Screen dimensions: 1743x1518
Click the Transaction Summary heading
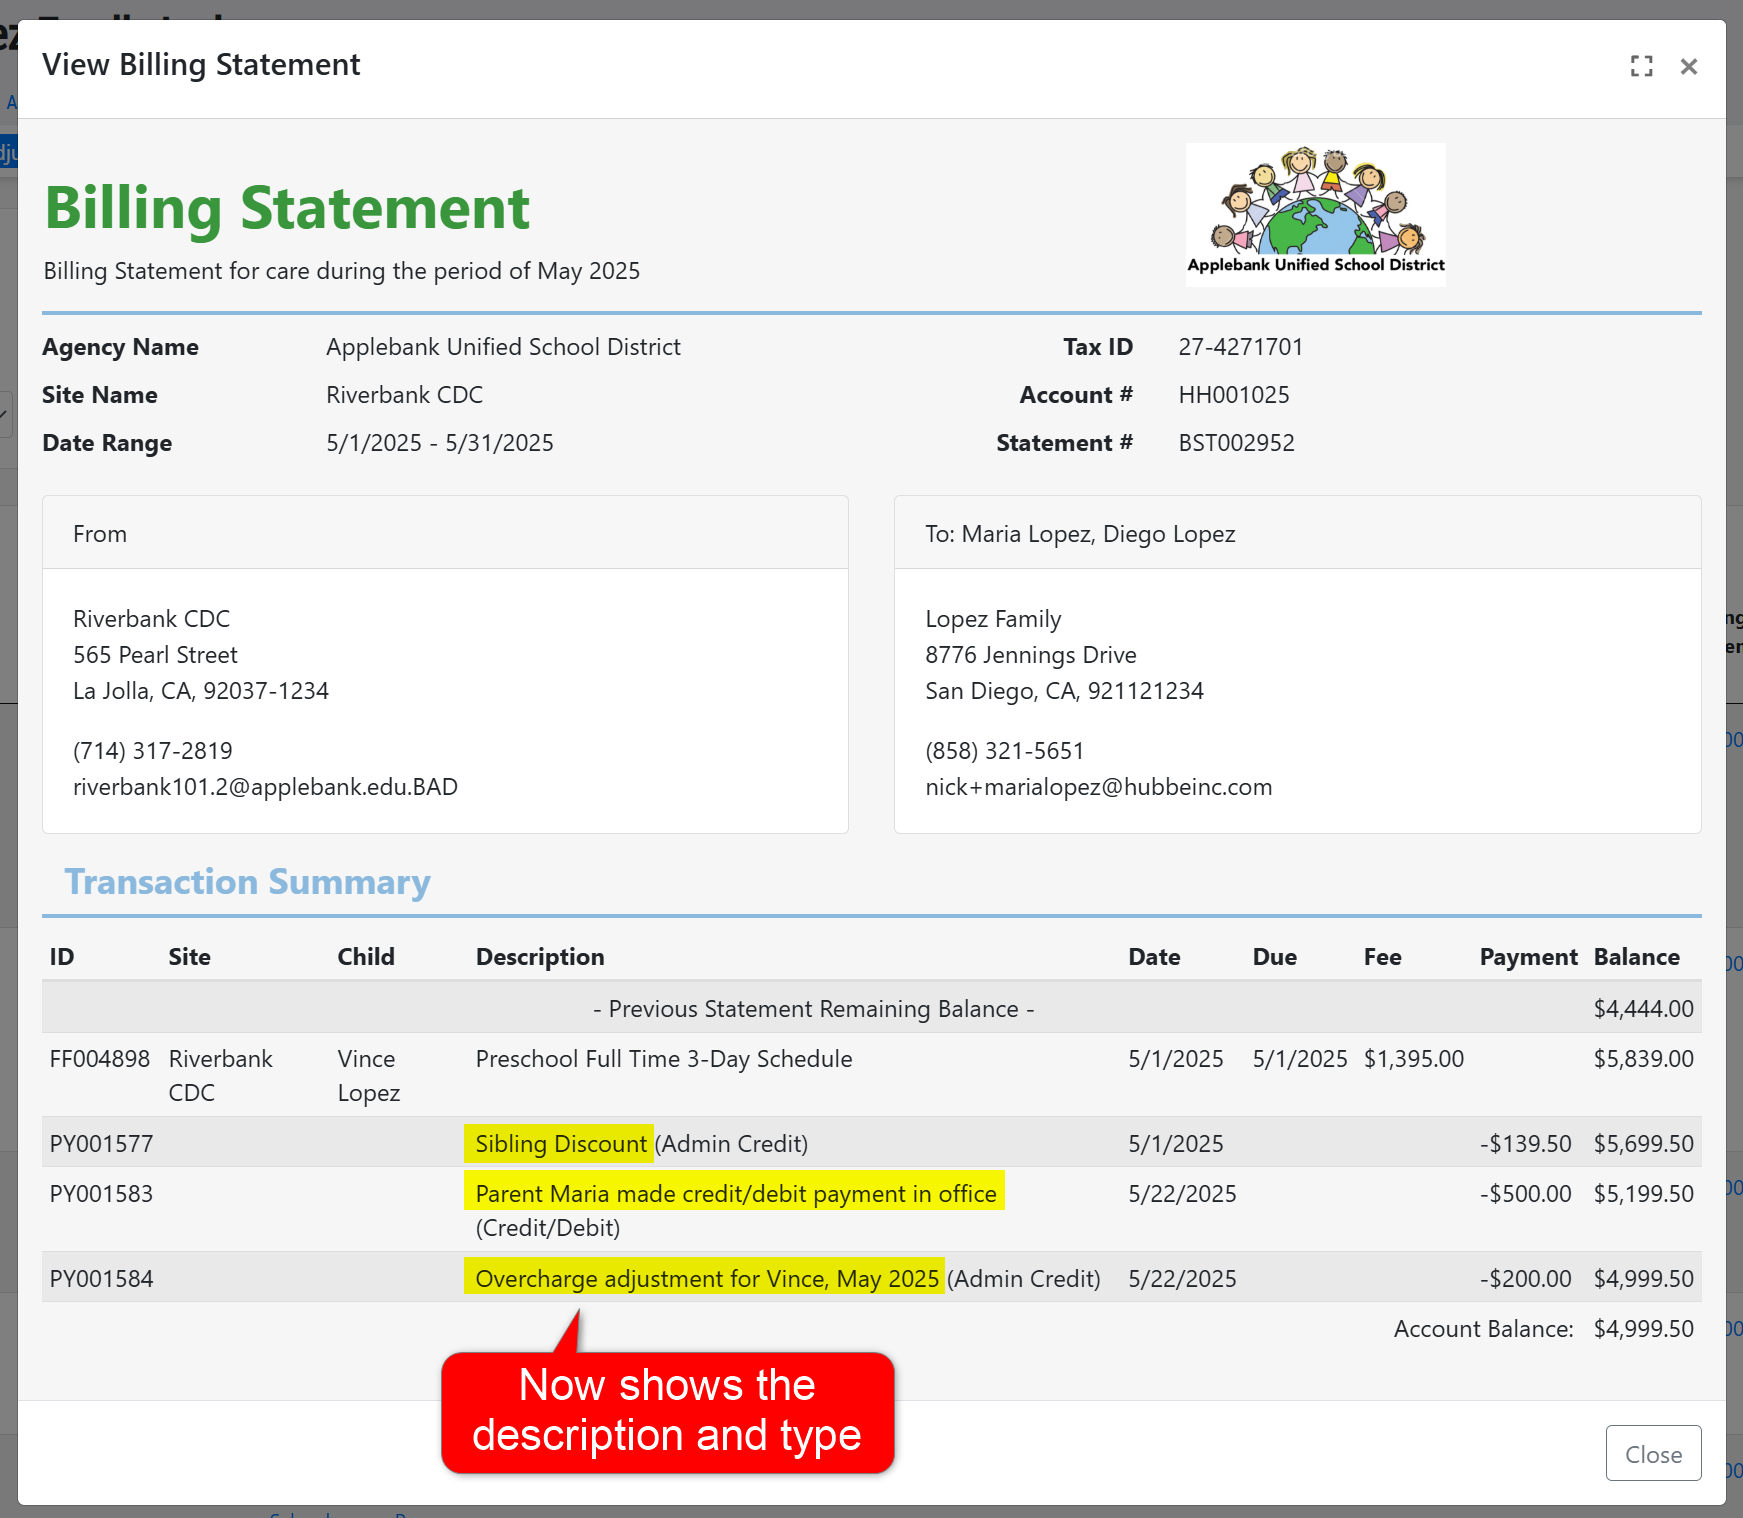coord(248,882)
